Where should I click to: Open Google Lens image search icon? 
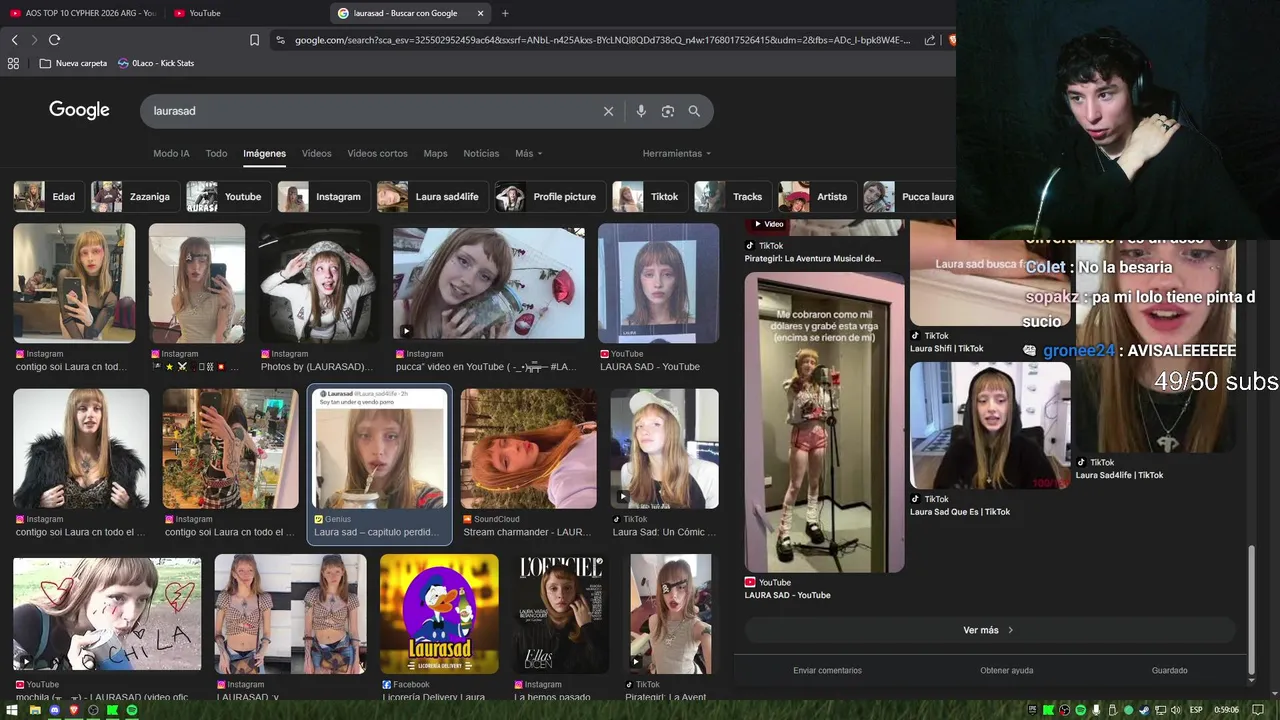coord(668,111)
